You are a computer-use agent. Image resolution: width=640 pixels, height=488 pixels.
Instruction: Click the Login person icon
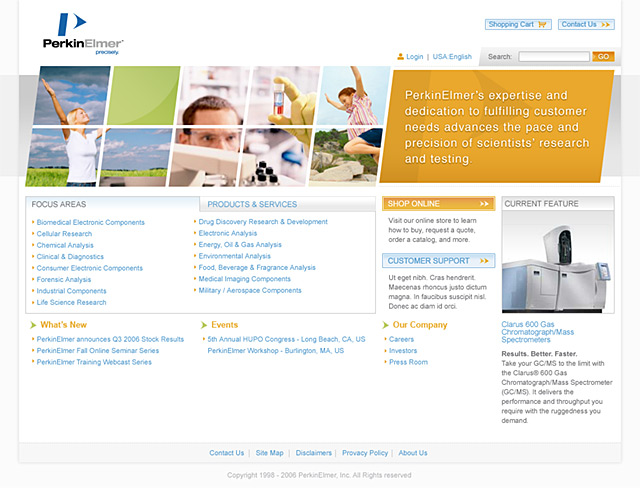pyautogui.click(x=401, y=57)
